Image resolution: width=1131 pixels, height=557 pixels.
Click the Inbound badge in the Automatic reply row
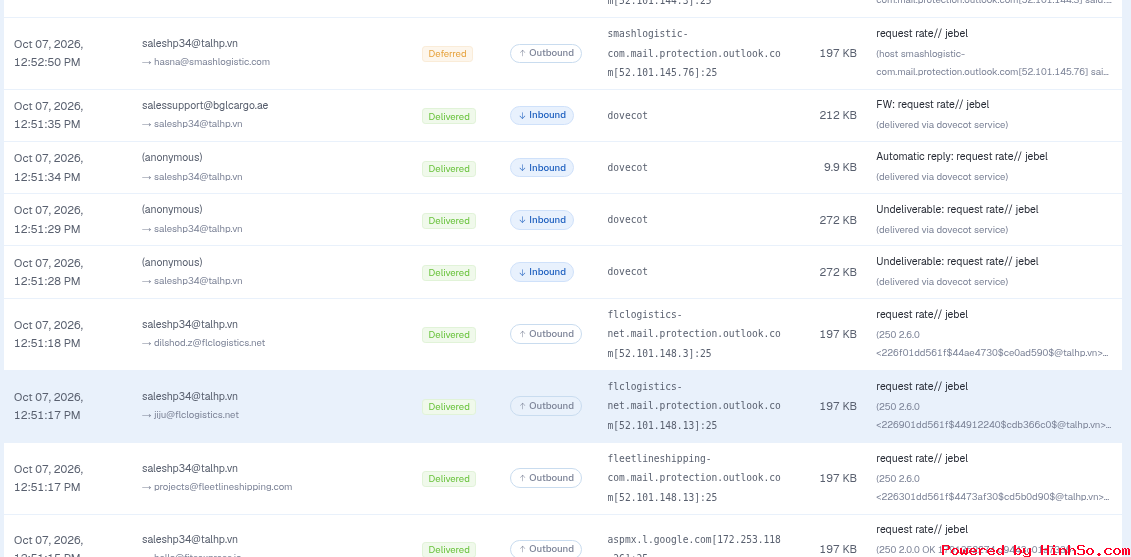click(542, 167)
